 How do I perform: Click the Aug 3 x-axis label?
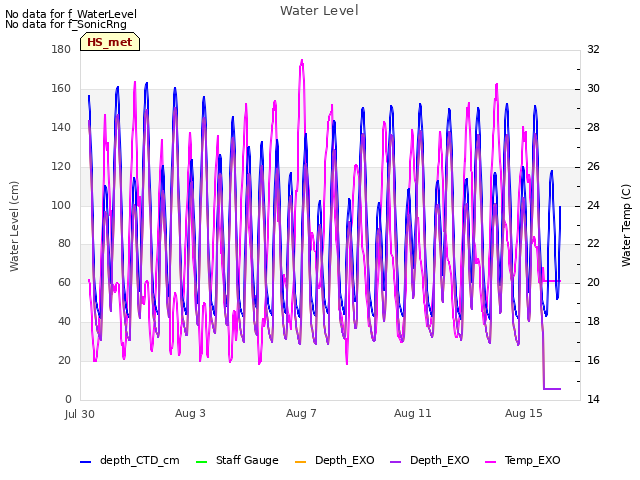click(x=190, y=413)
